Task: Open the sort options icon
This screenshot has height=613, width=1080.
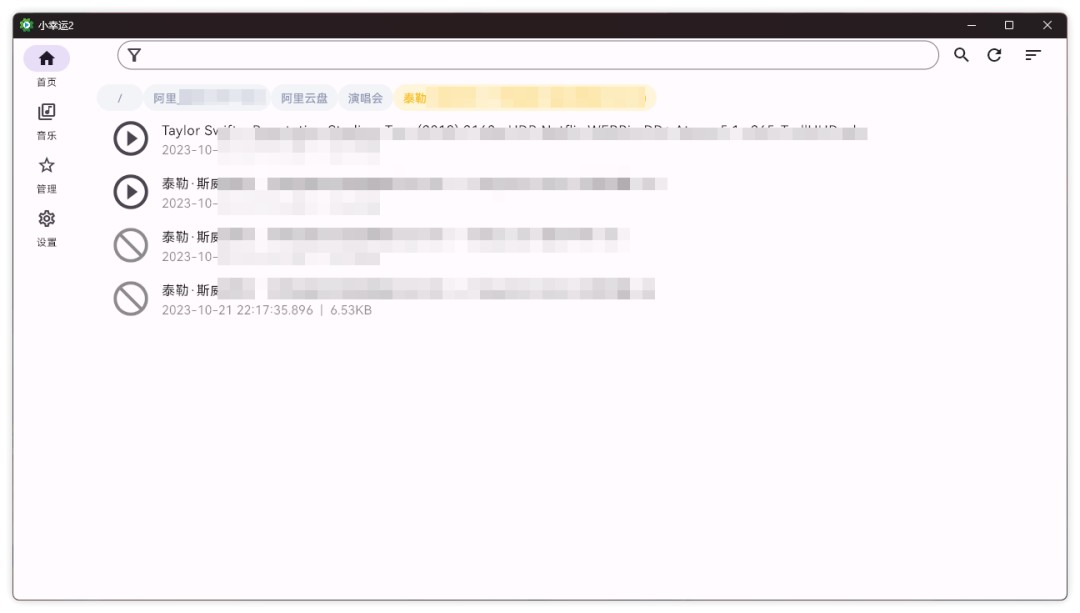Action: pos(1032,55)
